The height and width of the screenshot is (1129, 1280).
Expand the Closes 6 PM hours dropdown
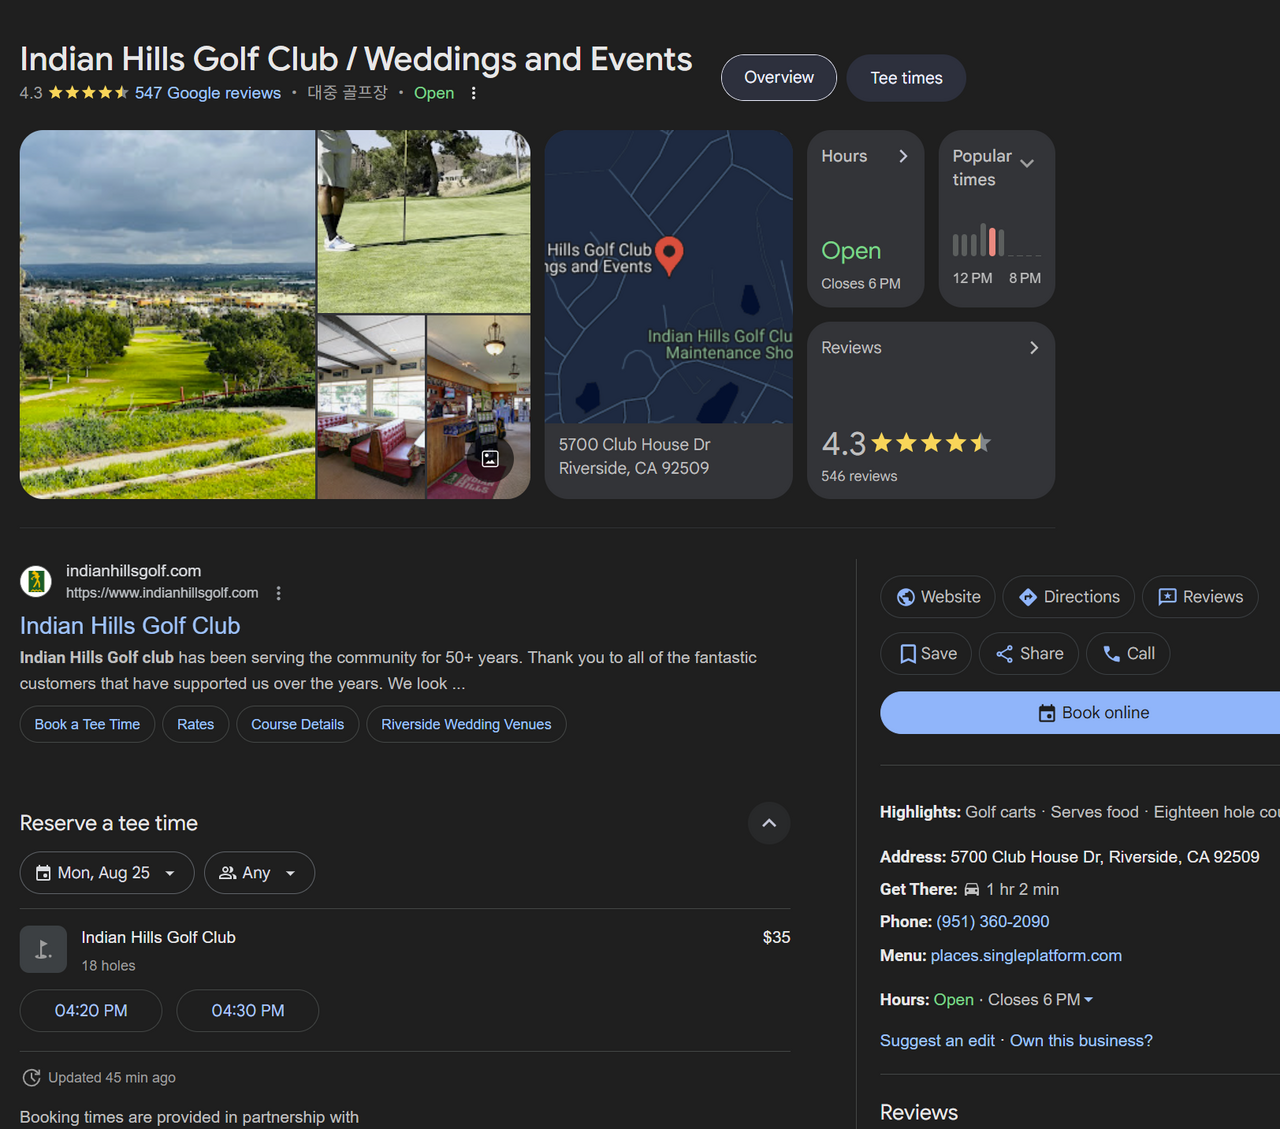pos(1089,1000)
